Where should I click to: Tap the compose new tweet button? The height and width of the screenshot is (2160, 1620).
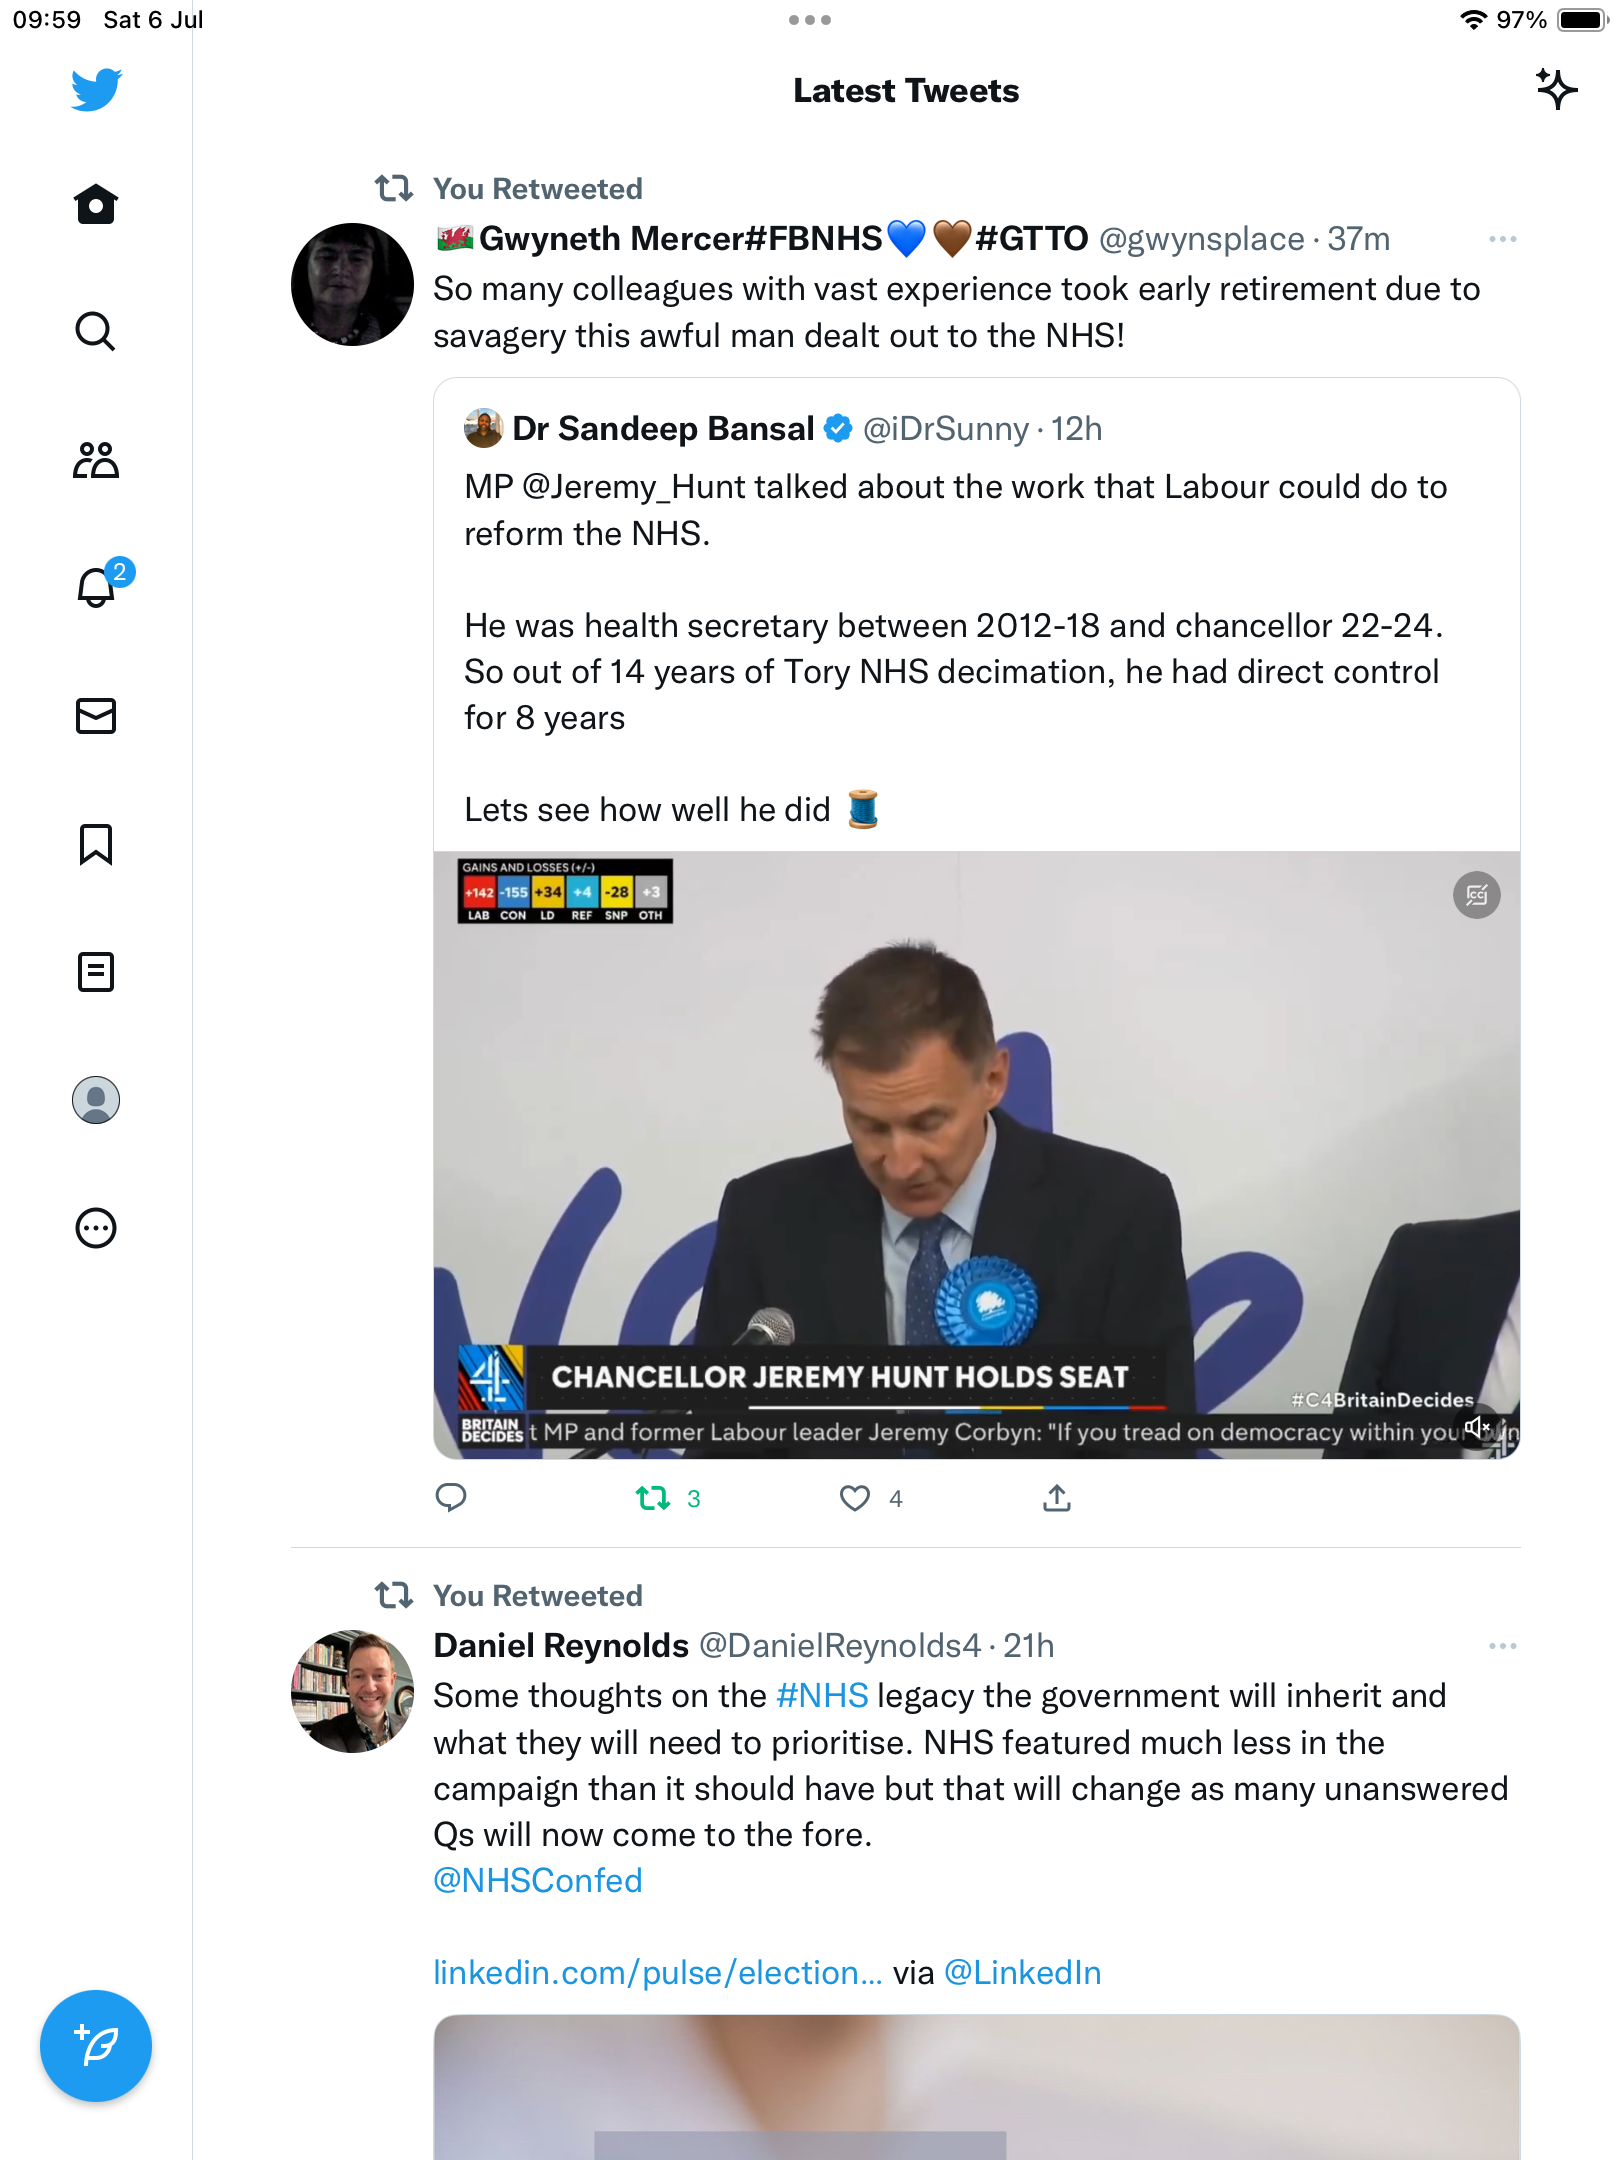point(96,2046)
